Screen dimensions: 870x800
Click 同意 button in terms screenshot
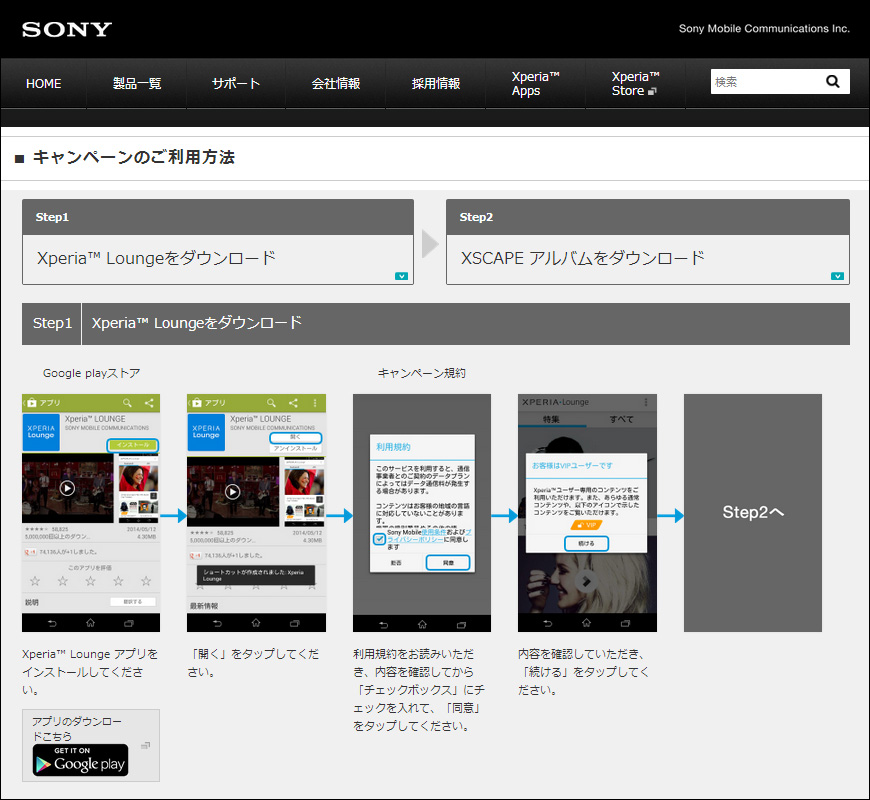[448, 563]
